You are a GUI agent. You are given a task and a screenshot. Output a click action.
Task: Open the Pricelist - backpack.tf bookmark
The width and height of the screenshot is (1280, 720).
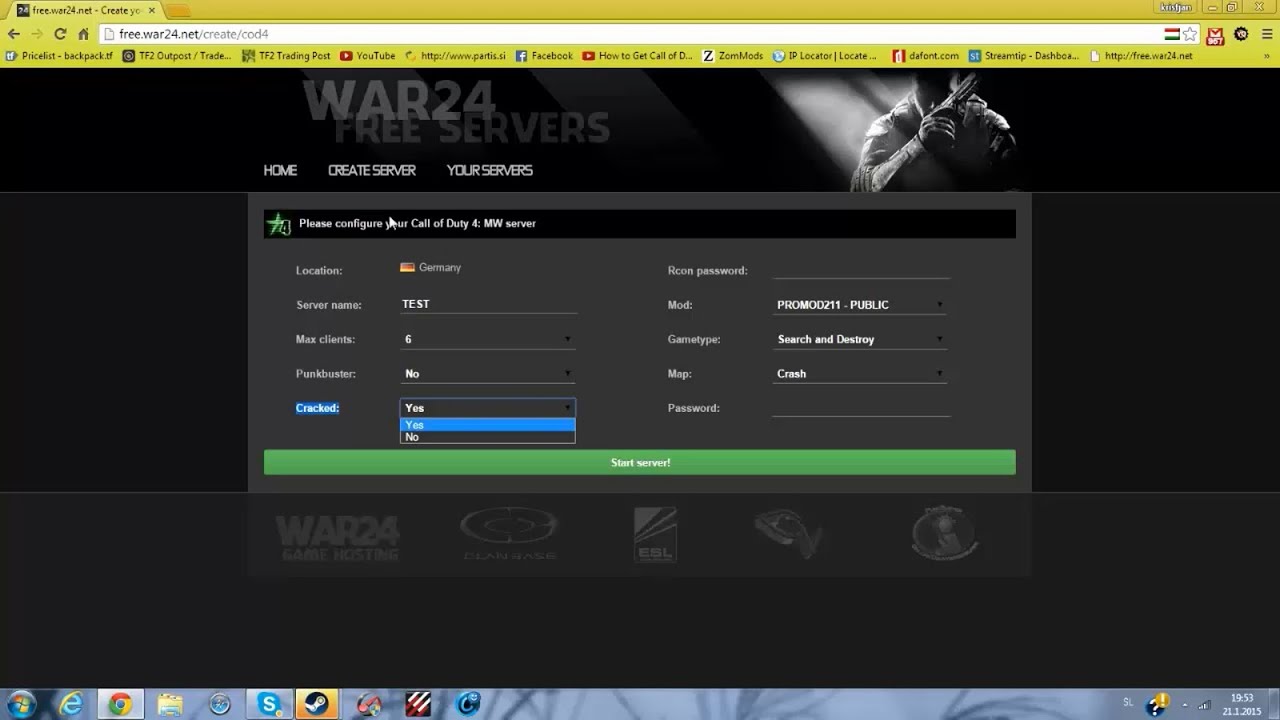point(59,56)
